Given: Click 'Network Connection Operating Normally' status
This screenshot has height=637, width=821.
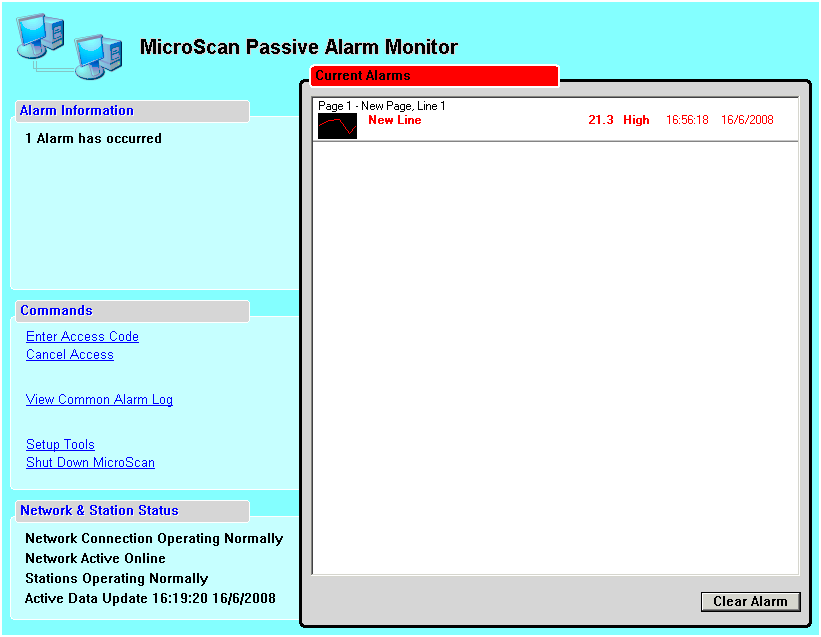Looking at the screenshot, I should click(x=154, y=539).
